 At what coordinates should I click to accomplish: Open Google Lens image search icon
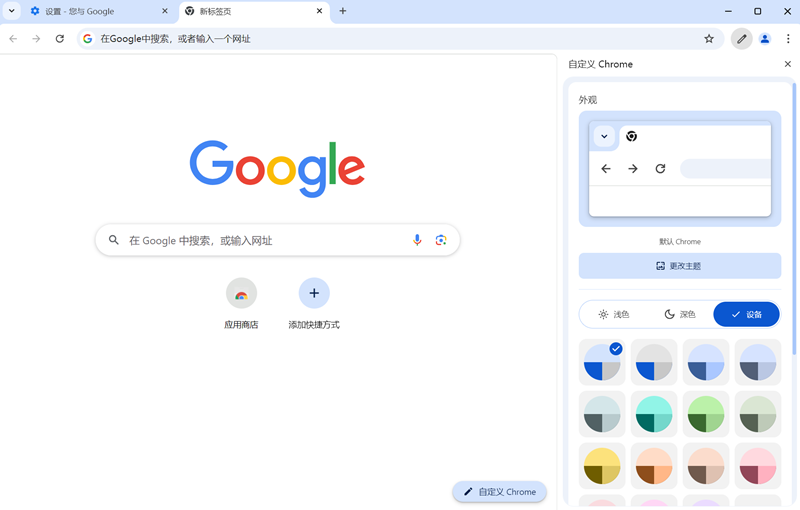[x=441, y=240]
